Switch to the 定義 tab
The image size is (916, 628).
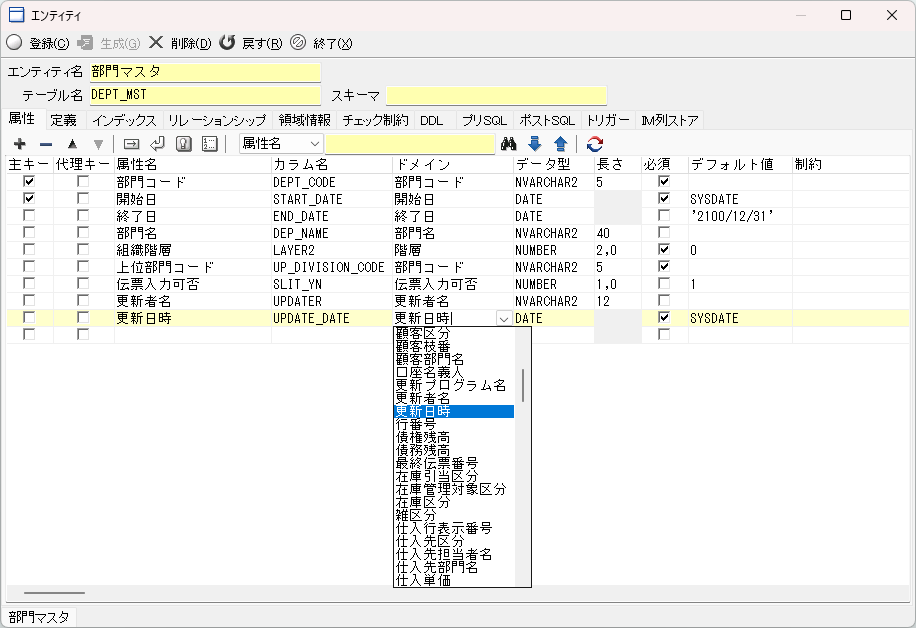(x=64, y=120)
